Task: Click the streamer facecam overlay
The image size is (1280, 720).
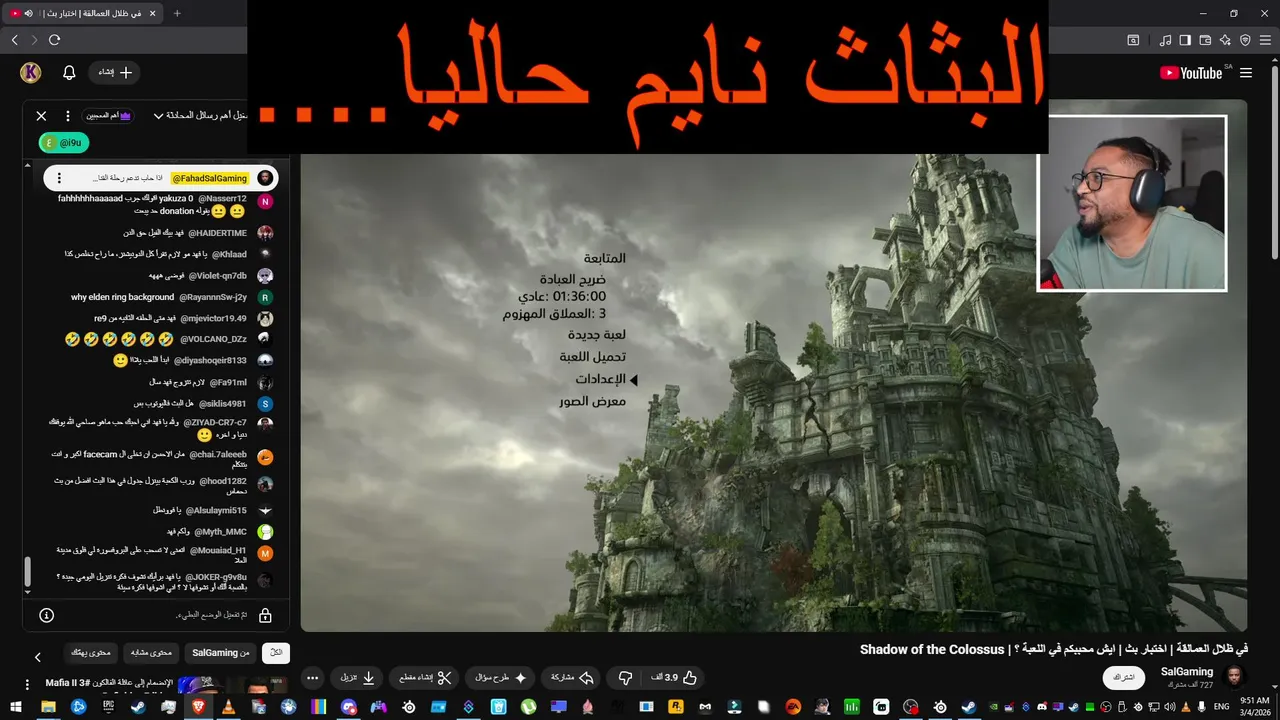Action: pos(1132,204)
